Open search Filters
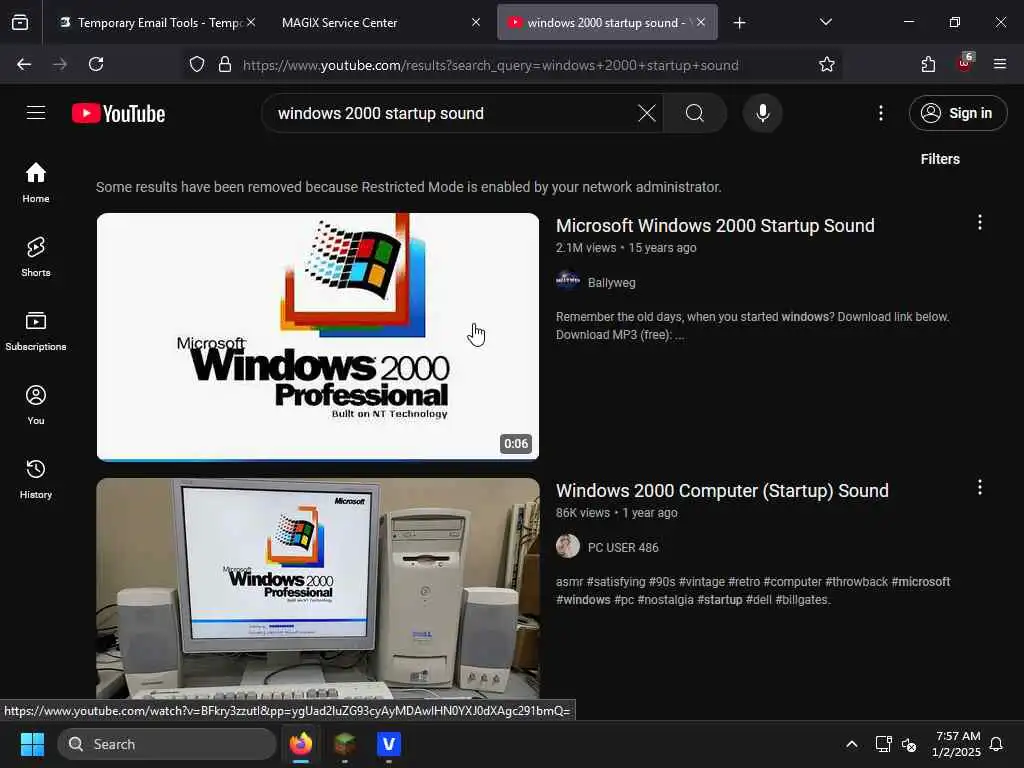 940,159
